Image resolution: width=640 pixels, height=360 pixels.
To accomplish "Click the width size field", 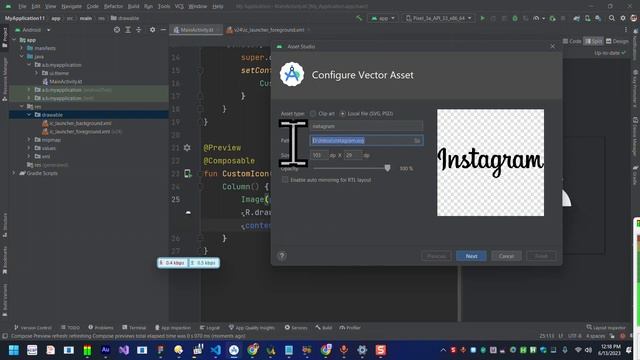I will 319,155.
